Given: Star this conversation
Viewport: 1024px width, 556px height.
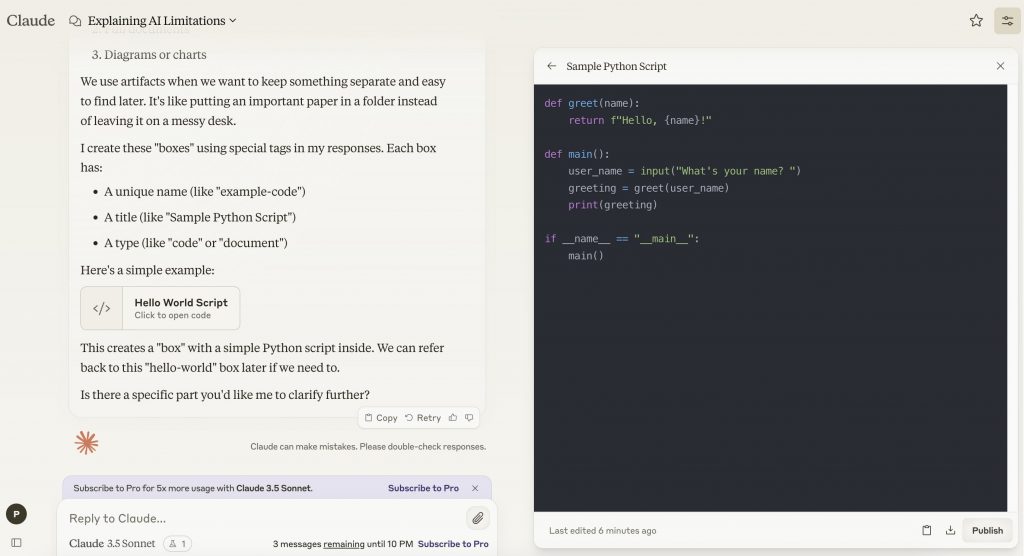Looking at the screenshot, I should tap(976, 21).
